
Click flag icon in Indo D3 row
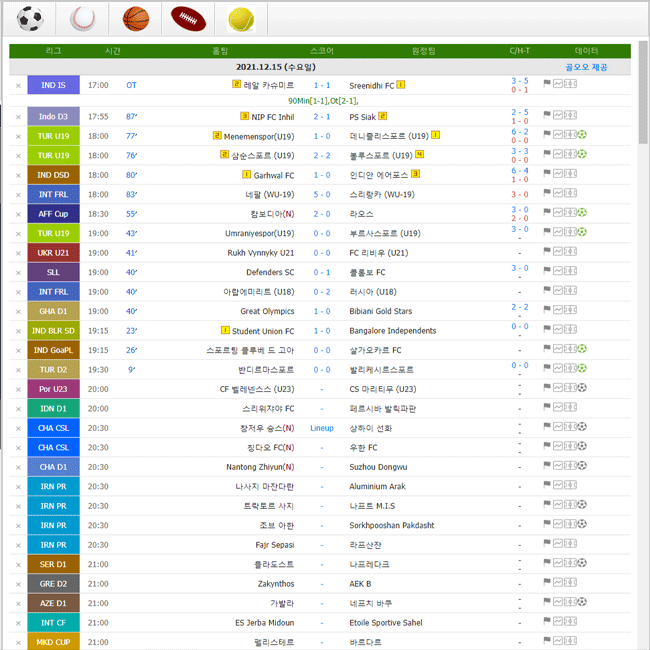tap(547, 117)
